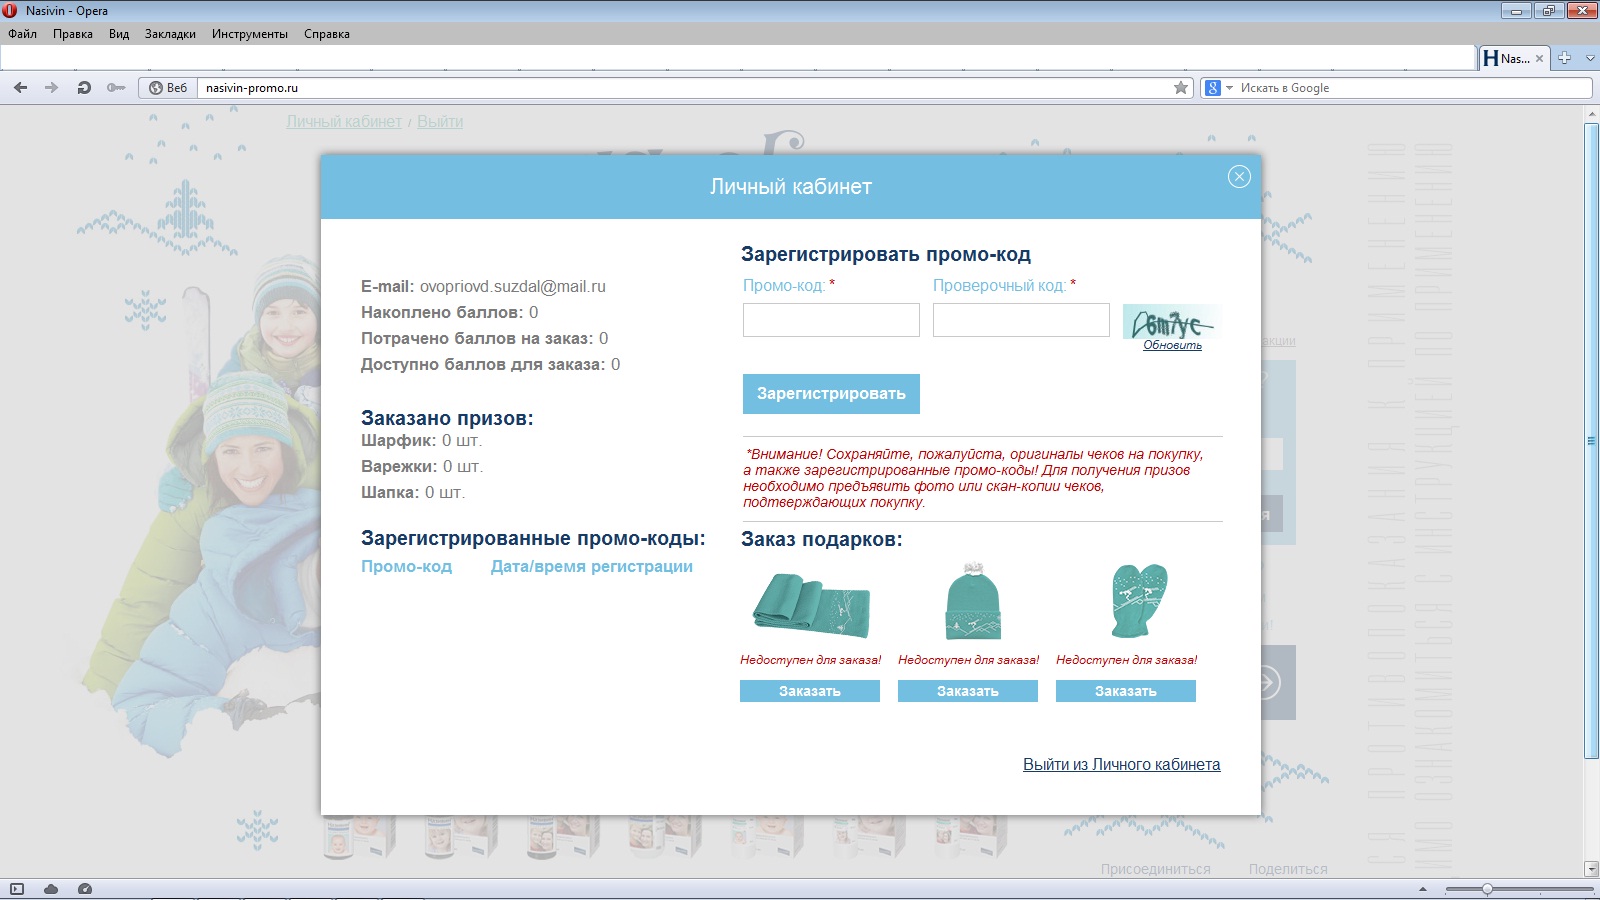Toggle the panel icon in the status bar
The height and width of the screenshot is (900, 1600).
[17, 889]
